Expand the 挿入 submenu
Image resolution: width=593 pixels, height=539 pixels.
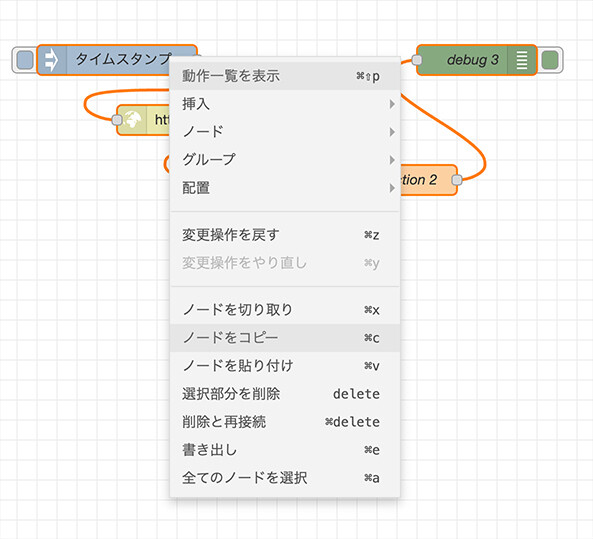click(285, 104)
